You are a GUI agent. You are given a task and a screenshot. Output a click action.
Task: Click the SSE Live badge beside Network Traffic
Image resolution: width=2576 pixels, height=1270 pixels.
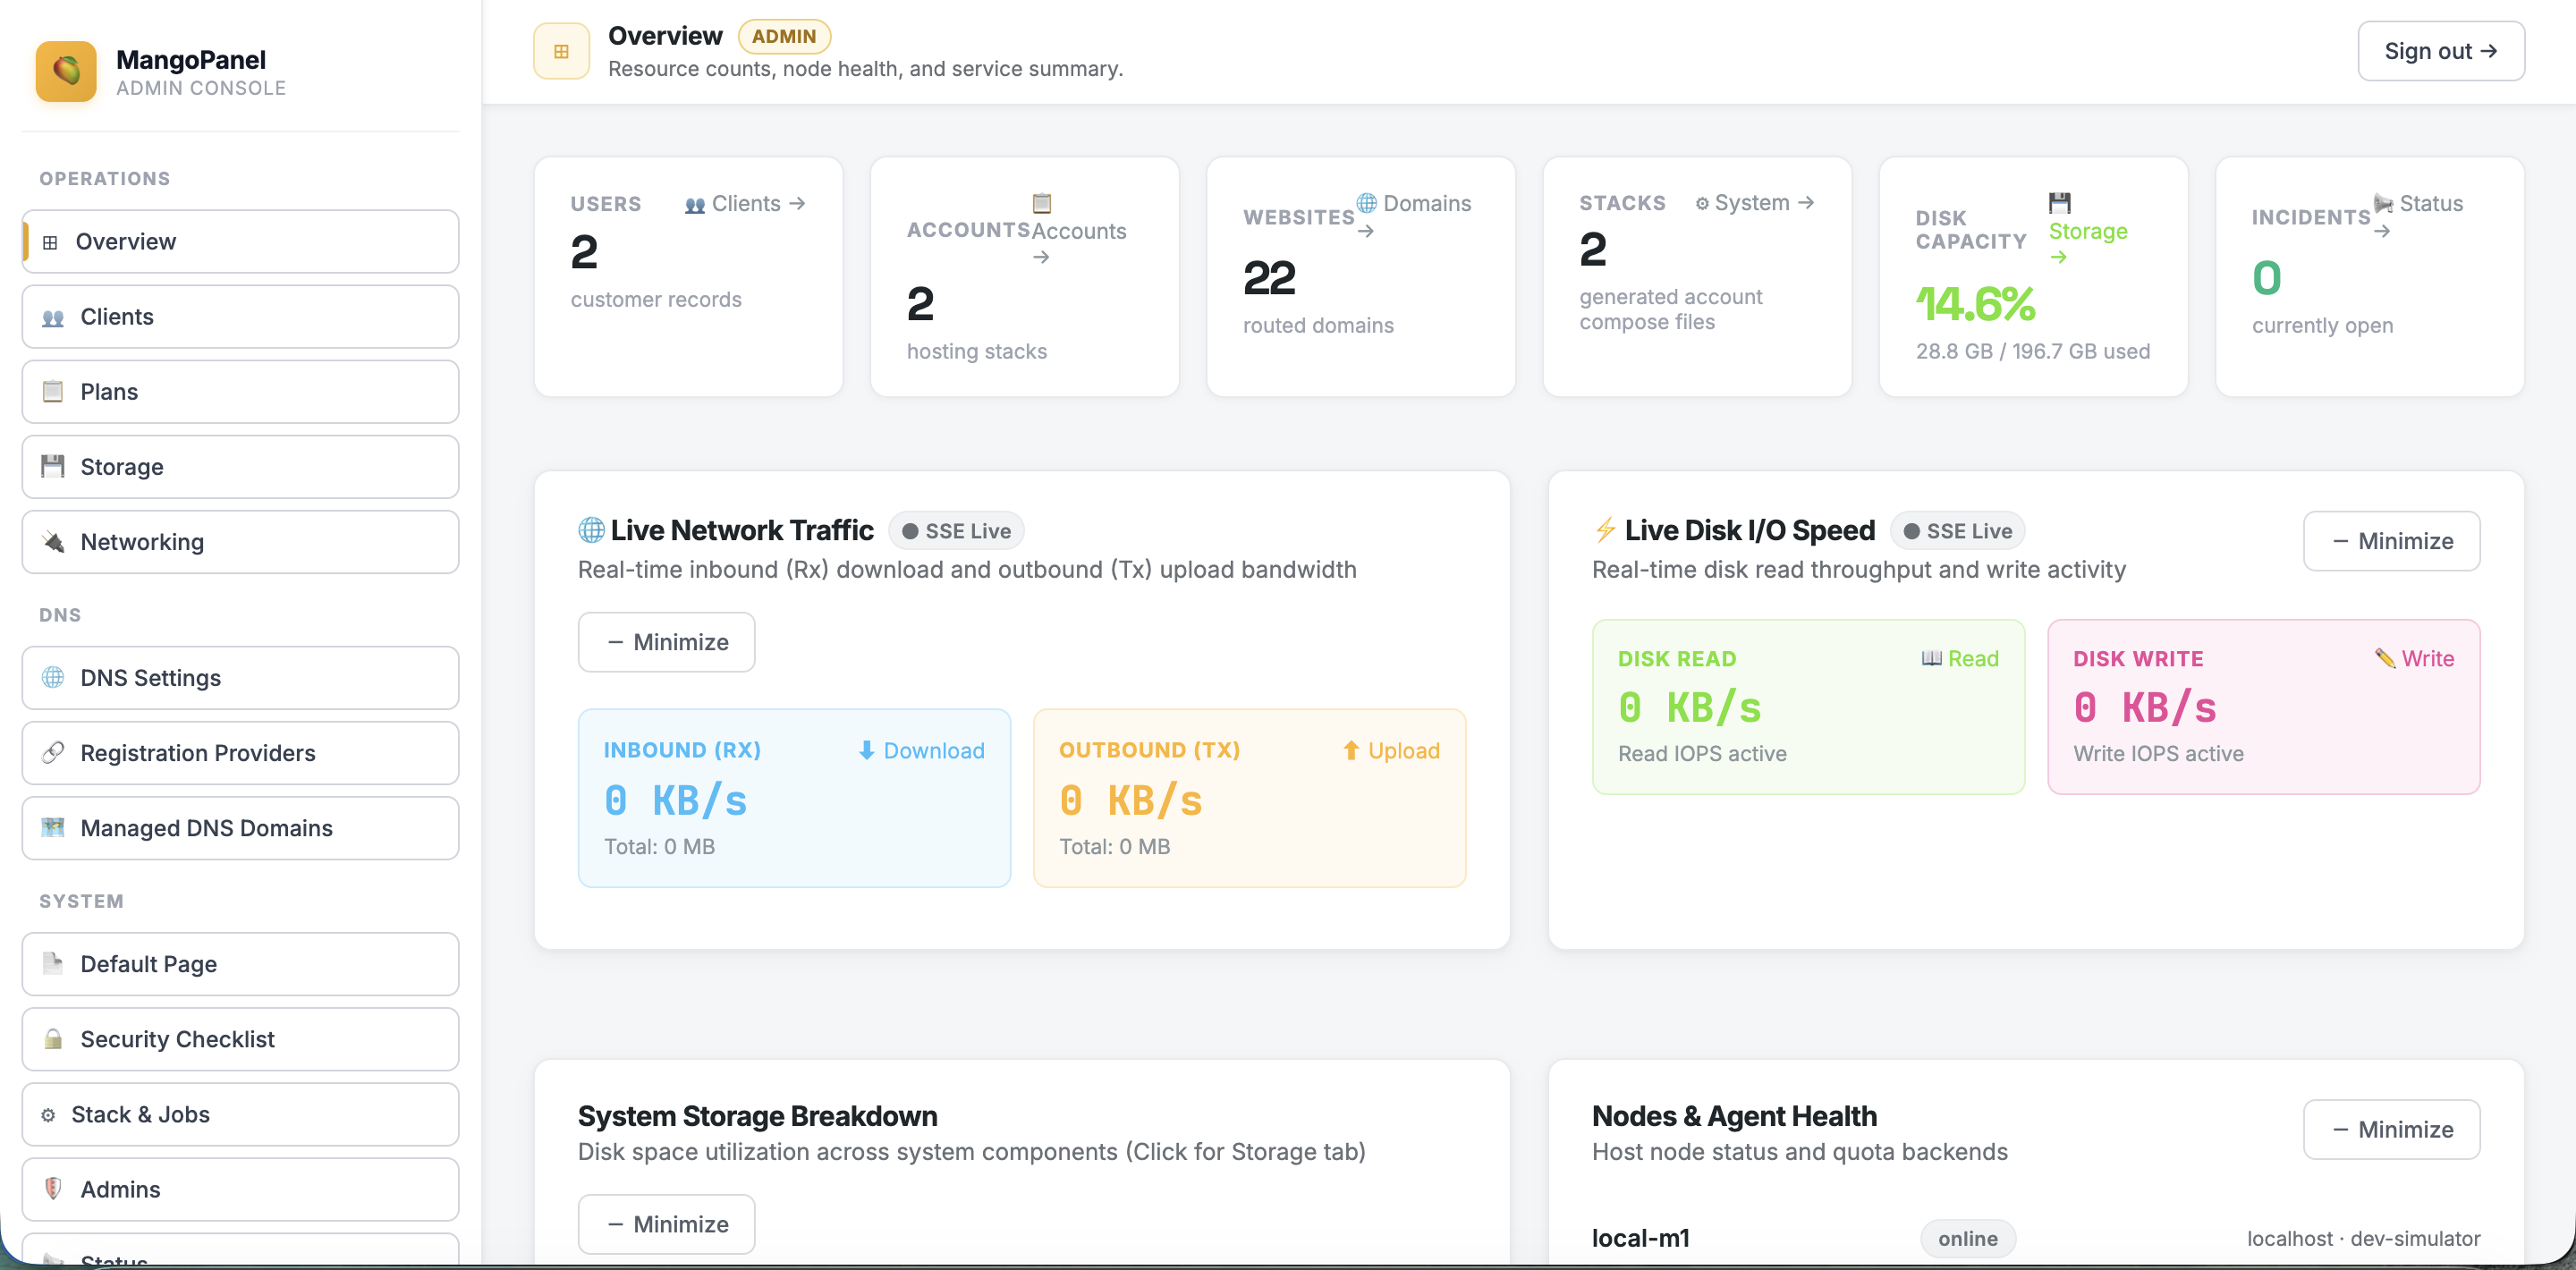(x=956, y=531)
